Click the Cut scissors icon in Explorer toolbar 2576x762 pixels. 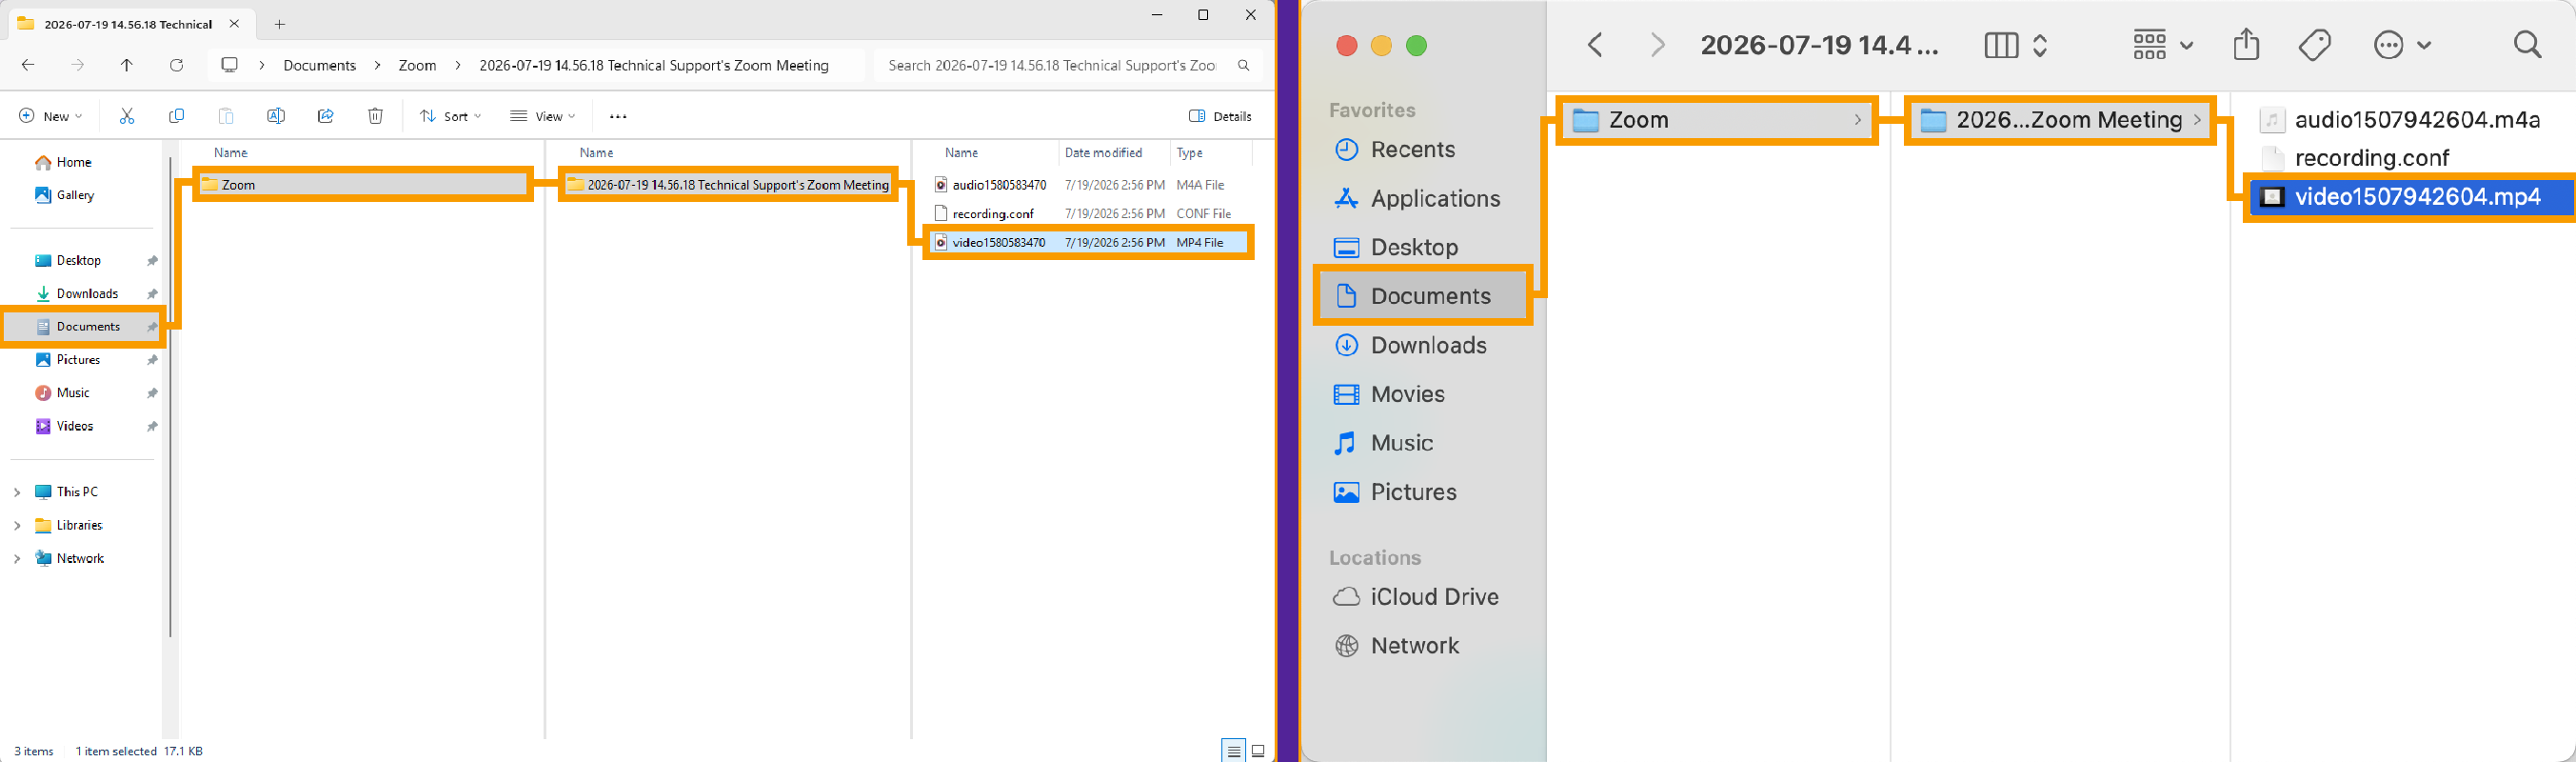click(x=127, y=116)
